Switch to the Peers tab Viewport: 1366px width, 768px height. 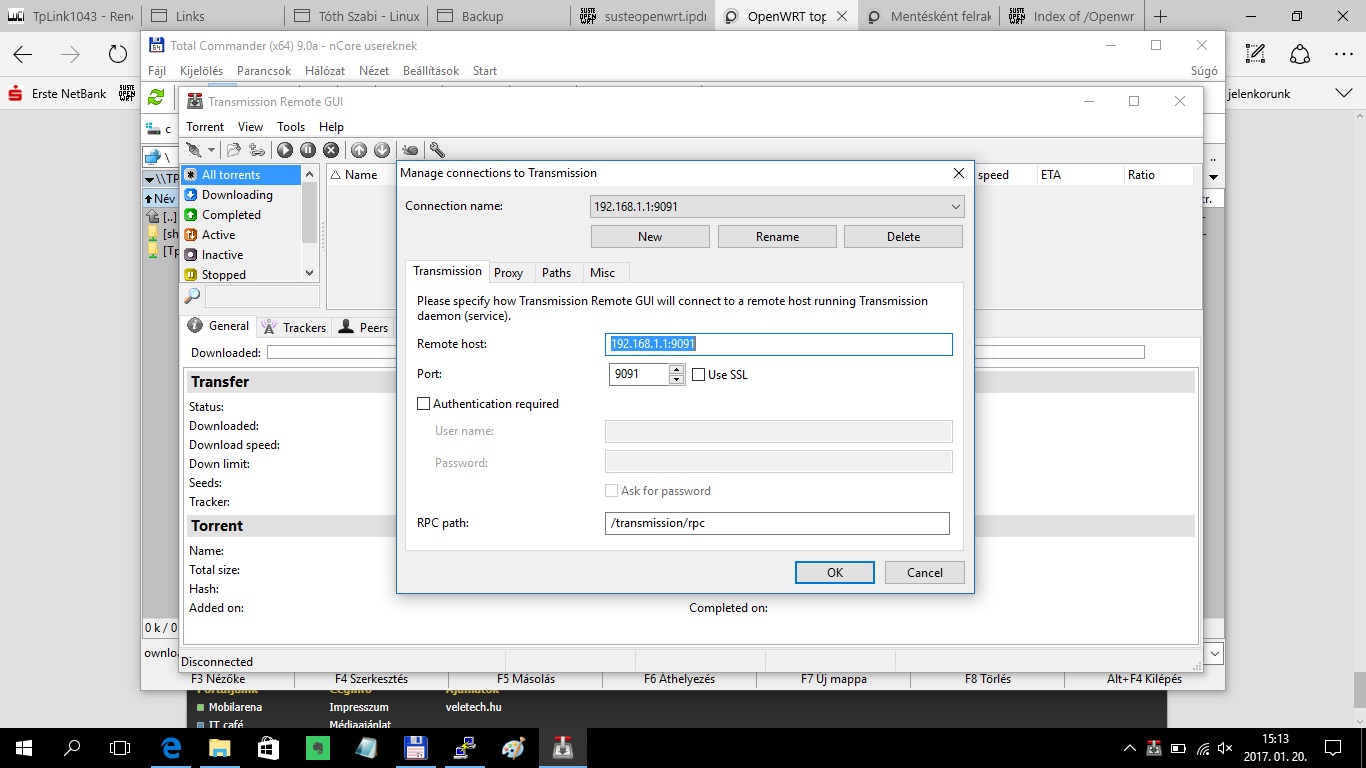pos(363,327)
